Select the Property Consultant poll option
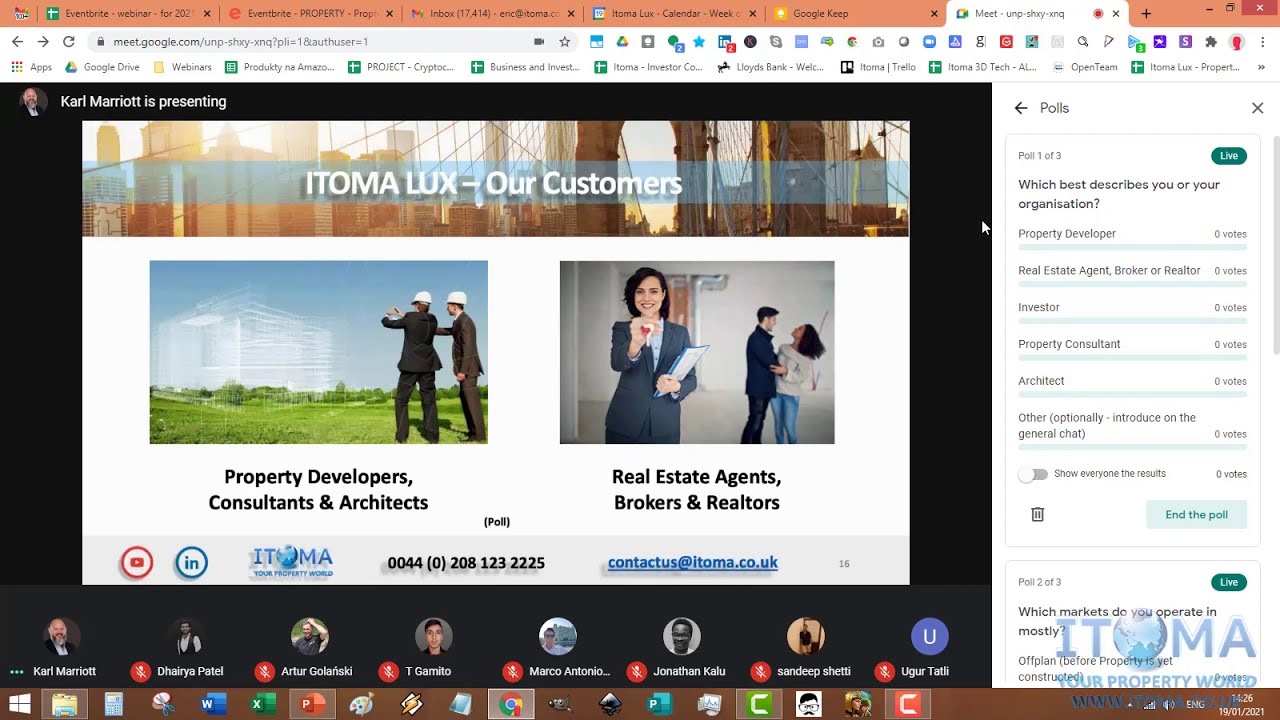Screen dimensions: 1280x720 (x=1132, y=349)
